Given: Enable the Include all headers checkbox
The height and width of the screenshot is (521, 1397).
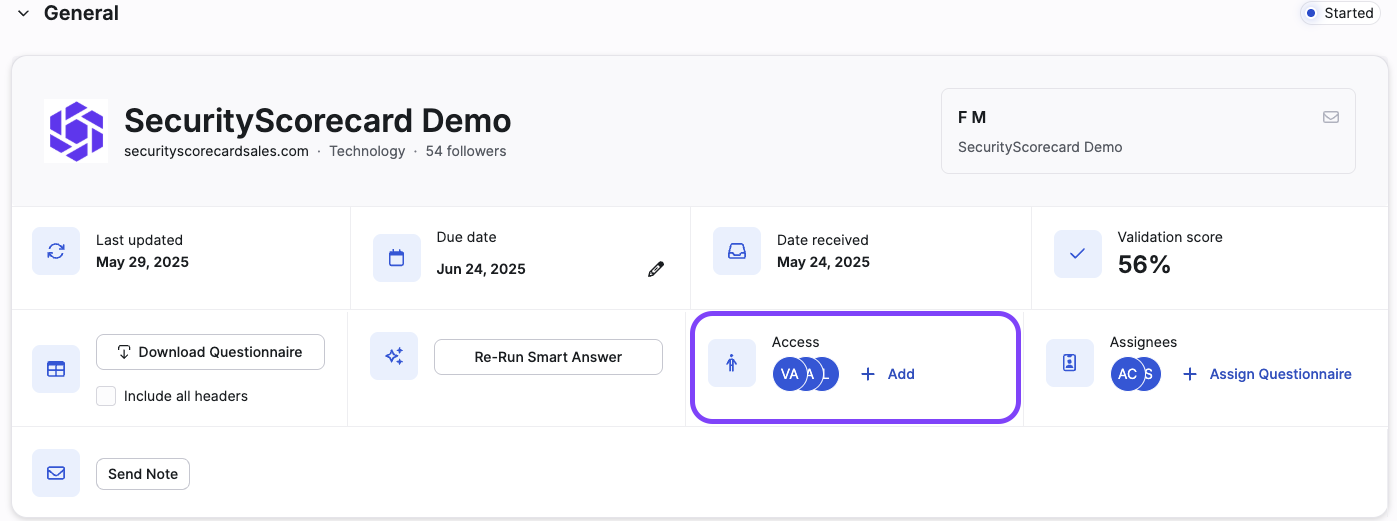Looking at the screenshot, I should [x=106, y=396].
